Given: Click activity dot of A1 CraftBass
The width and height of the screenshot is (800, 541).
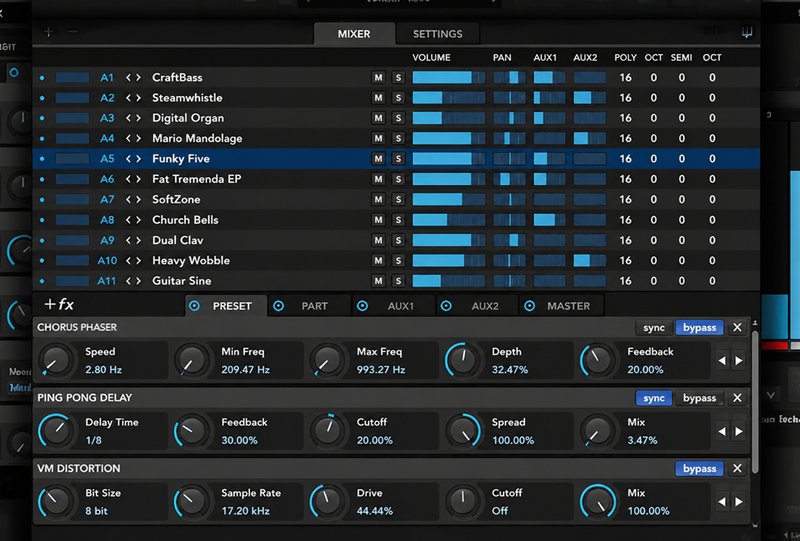Looking at the screenshot, I should [x=42, y=78].
